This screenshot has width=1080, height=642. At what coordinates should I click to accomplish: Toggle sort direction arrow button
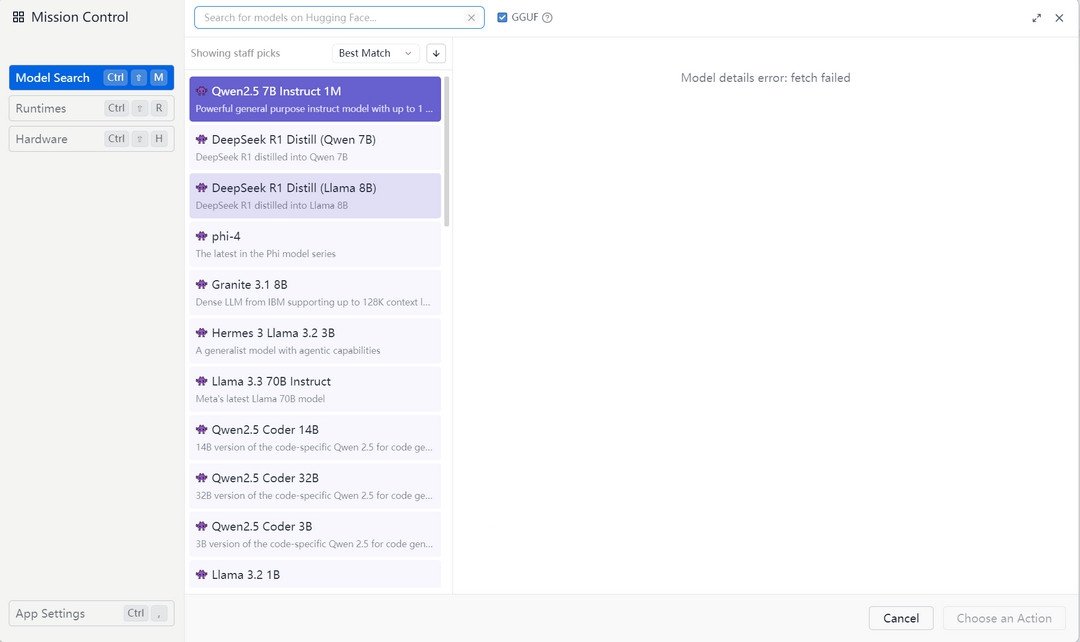pyautogui.click(x=436, y=53)
